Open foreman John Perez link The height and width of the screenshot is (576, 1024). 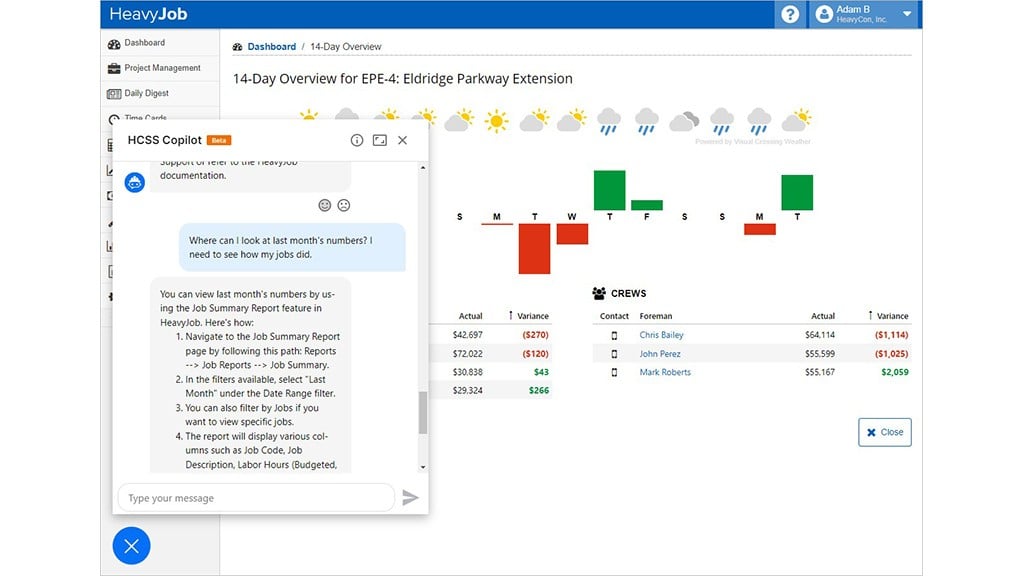coord(660,353)
